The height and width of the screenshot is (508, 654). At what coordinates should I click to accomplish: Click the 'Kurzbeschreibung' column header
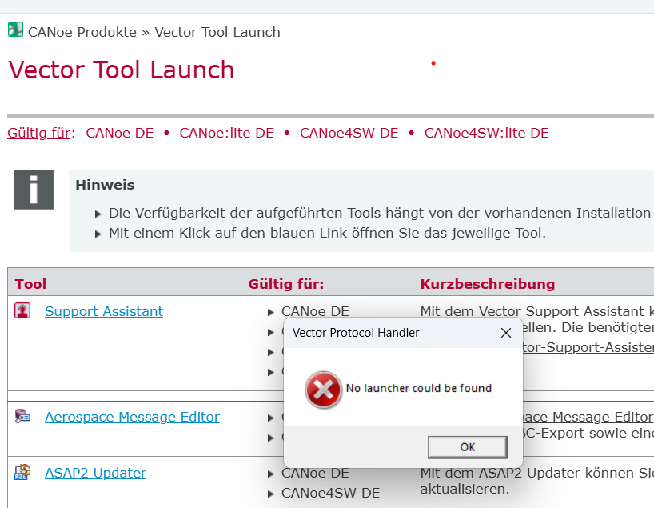tap(487, 284)
